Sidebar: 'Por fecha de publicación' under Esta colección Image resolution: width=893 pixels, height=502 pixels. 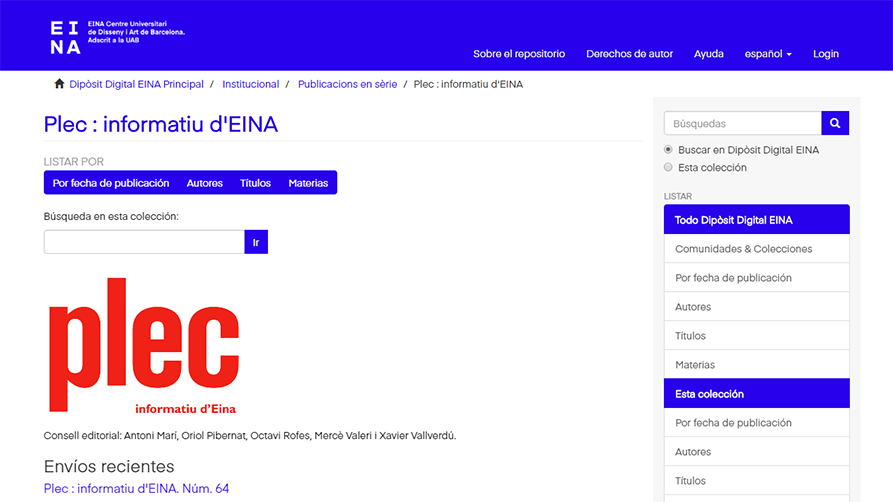pyautogui.click(x=756, y=423)
